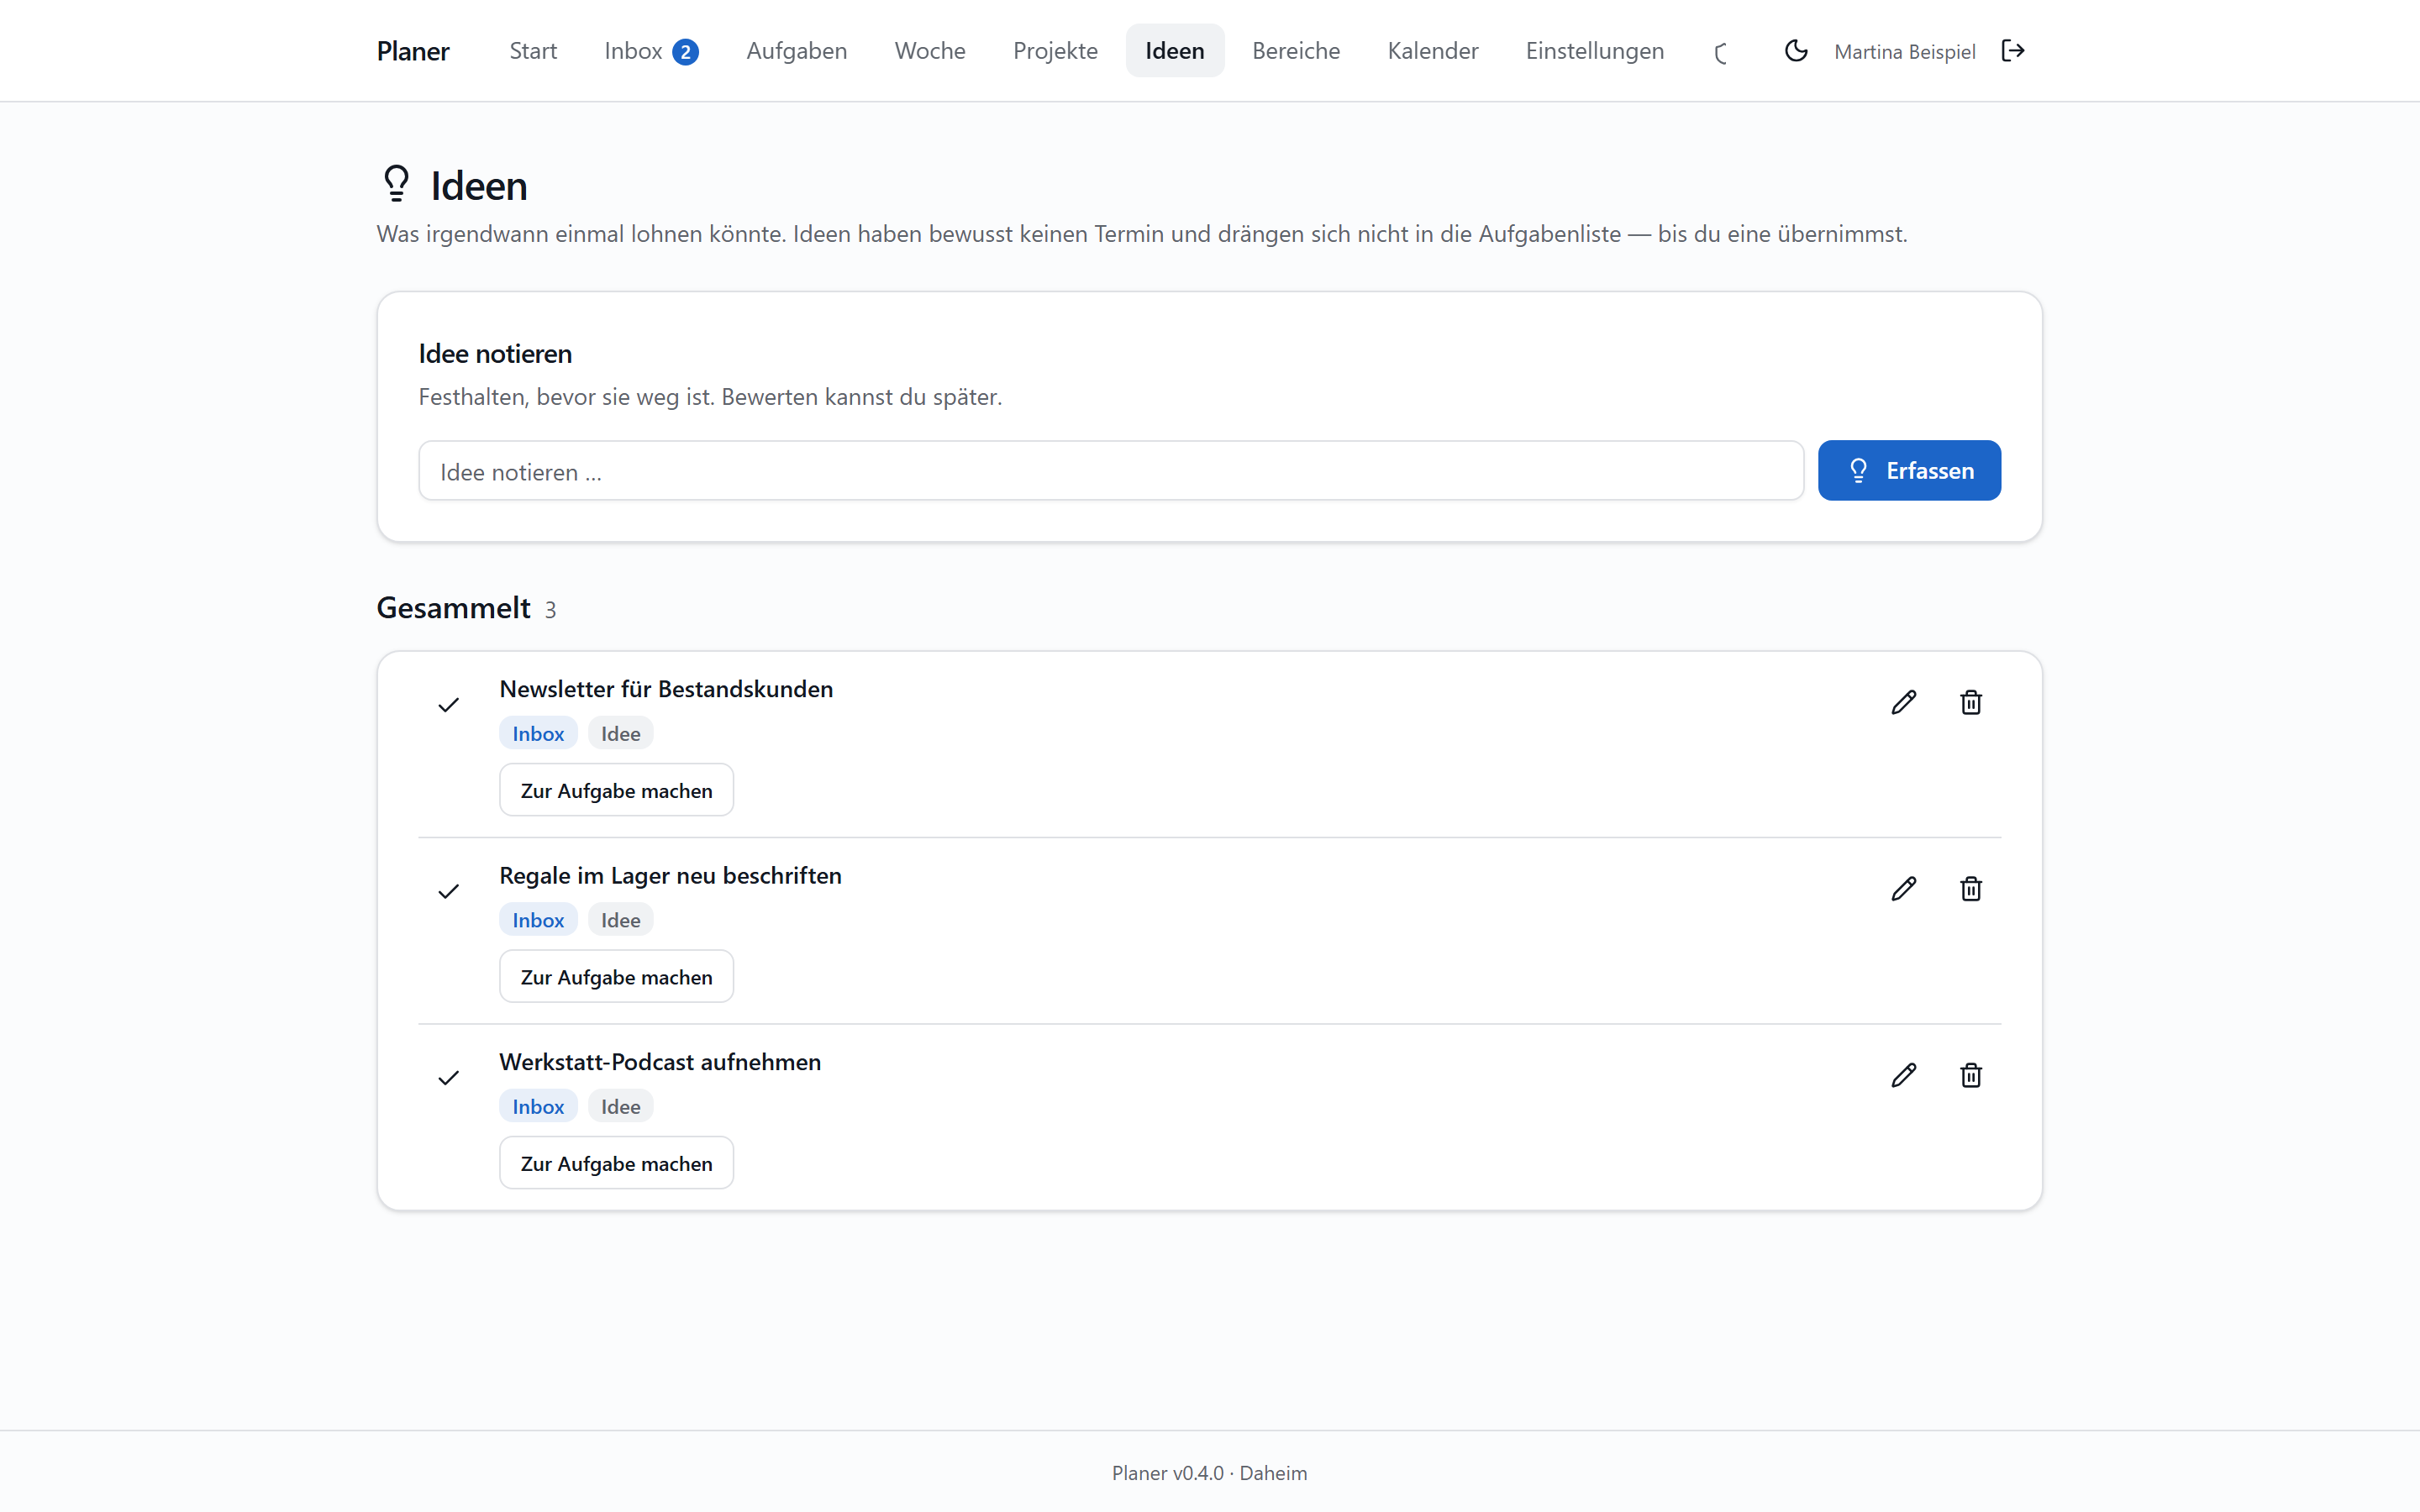Click pencil icon for Regale im Lager
The width and height of the screenshot is (2420, 1512).
pos(1903,889)
